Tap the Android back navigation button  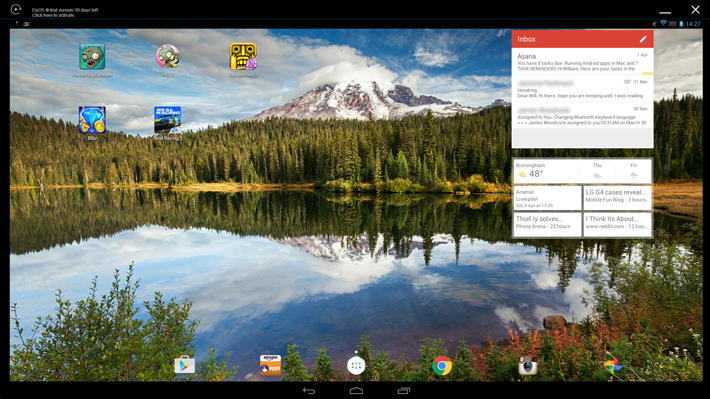(x=309, y=391)
